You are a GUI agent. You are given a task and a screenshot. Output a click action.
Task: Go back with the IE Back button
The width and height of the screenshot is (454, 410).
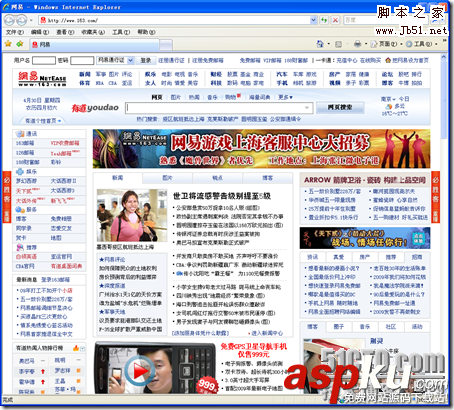9,20
